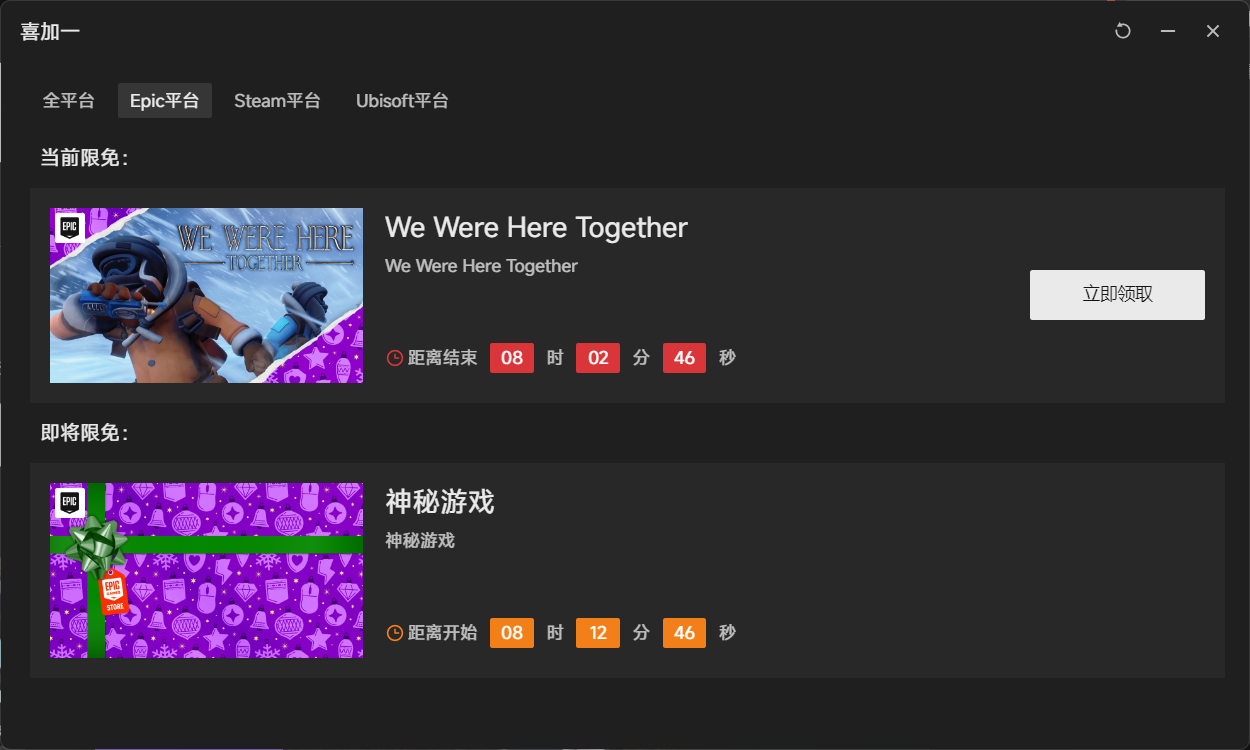
Task: Click Epic logo on mystery game cover
Action: 69,503
